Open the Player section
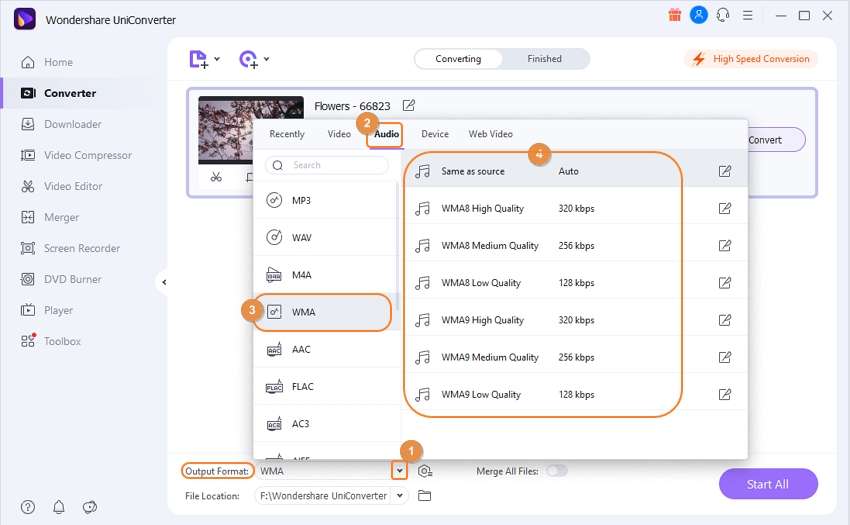The image size is (850, 525). tap(47, 310)
